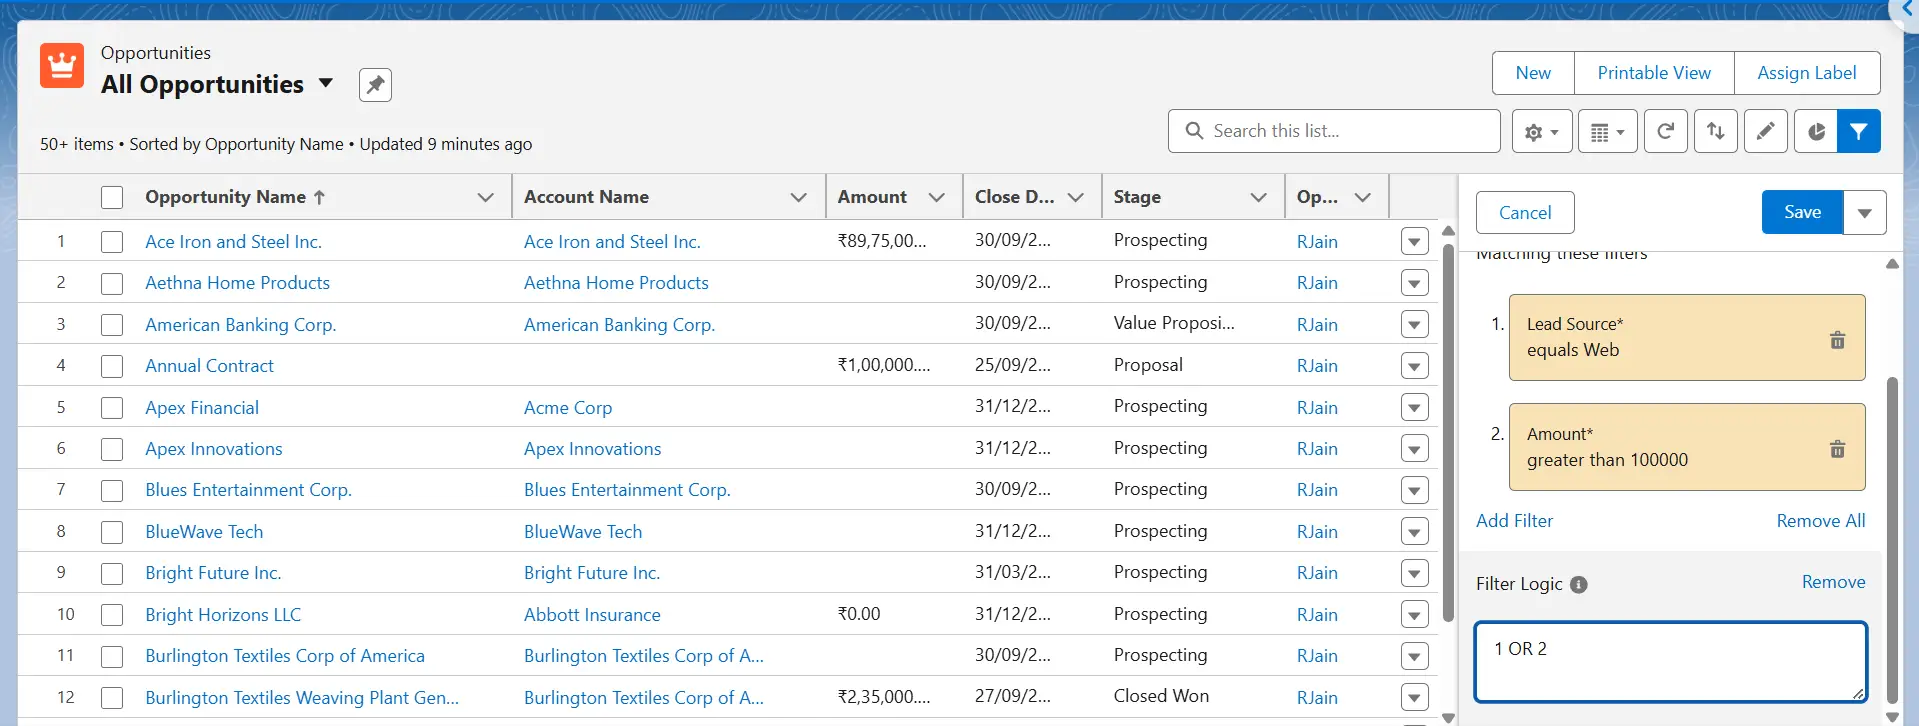
Task: Click the list table vertical scrollbar
Action: point(1448,433)
